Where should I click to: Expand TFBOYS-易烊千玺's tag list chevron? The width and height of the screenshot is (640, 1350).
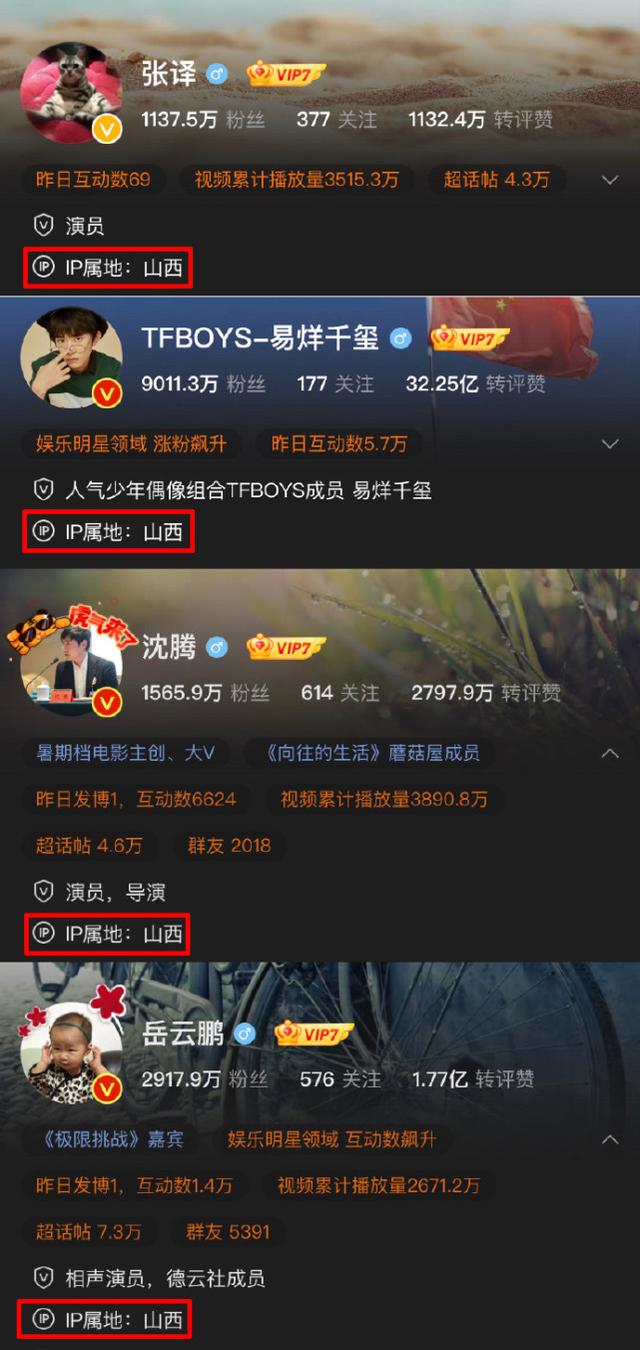pyautogui.click(x=610, y=444)
